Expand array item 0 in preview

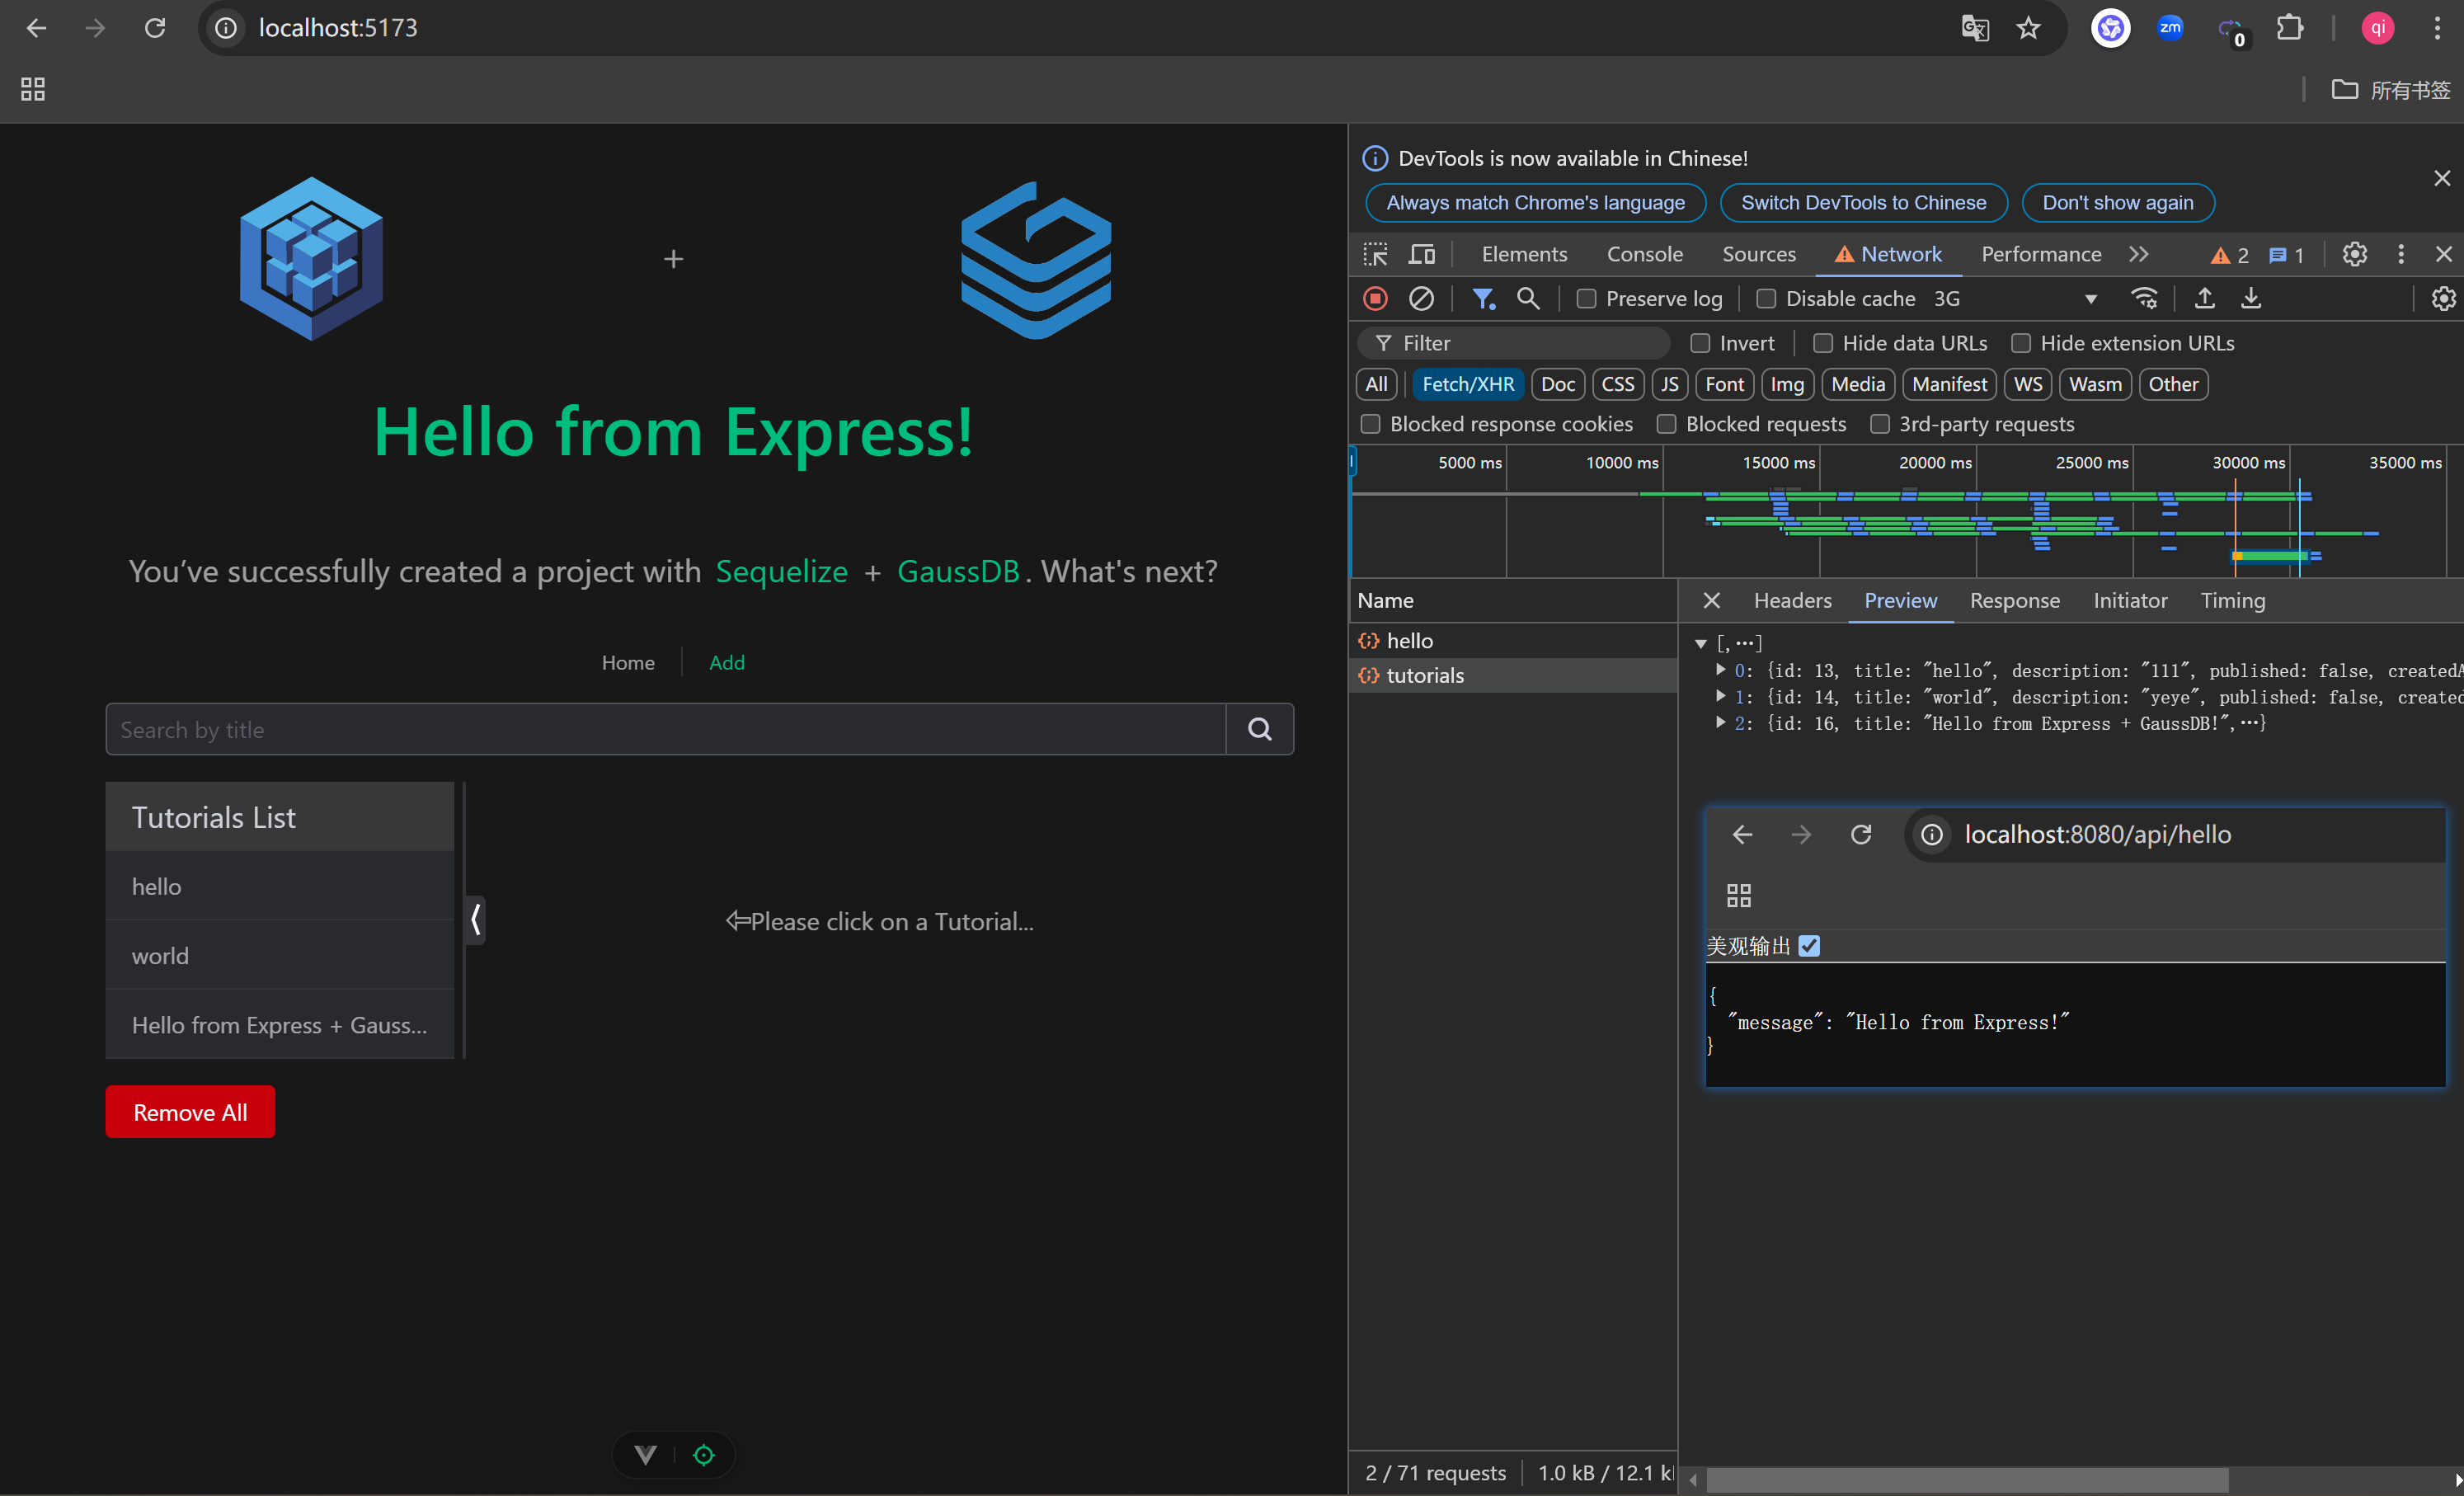1720,670
